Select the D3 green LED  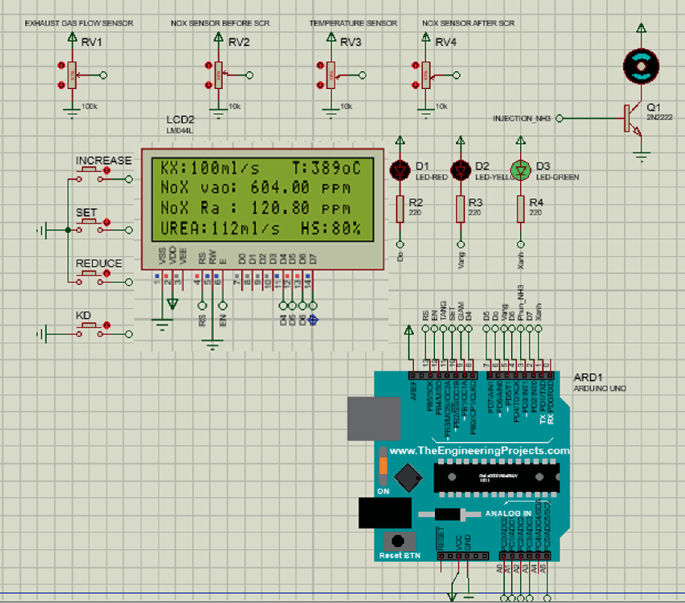pyautogui.click(x=519, y=168)
